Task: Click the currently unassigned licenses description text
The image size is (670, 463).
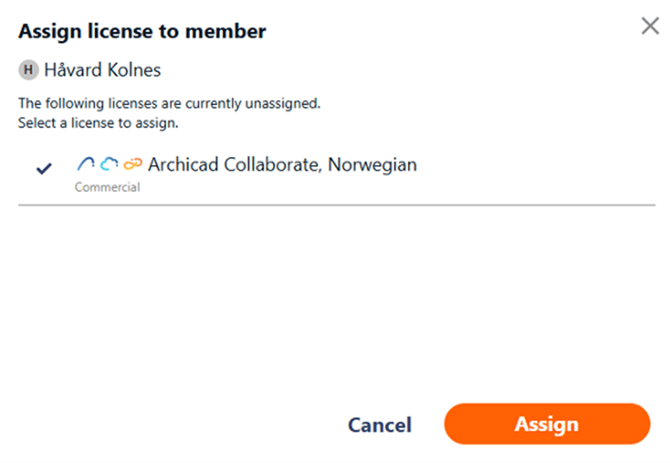Action: pyautogui.click(x=168, y=103)
